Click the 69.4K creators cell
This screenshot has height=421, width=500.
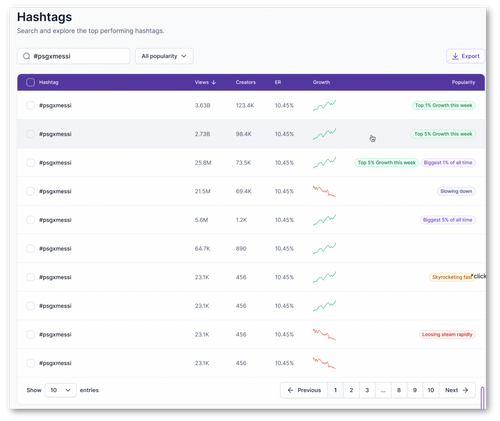coord(244,191)
